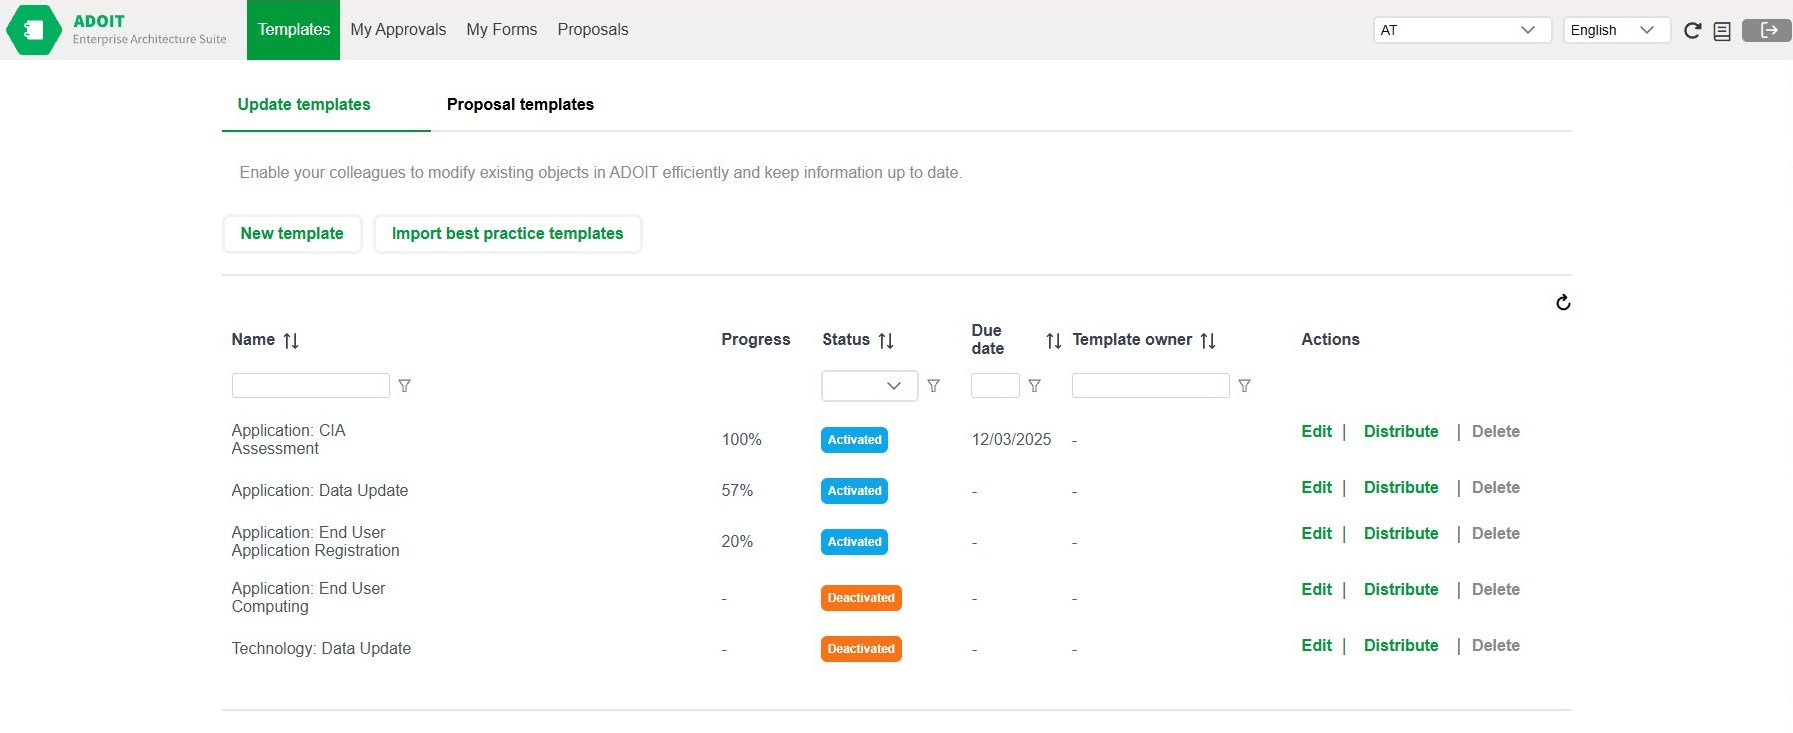
Task: Click the ADOIT hexagon logo
Action: pos(33,30)
